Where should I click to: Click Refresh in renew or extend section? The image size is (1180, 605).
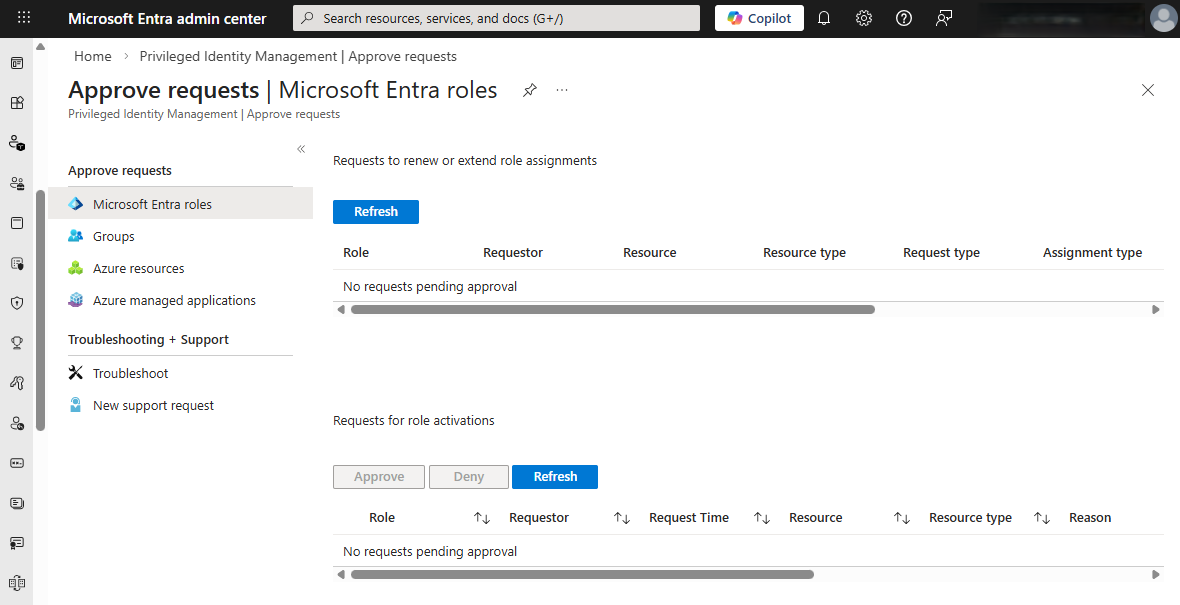click(x=376, y=211)
